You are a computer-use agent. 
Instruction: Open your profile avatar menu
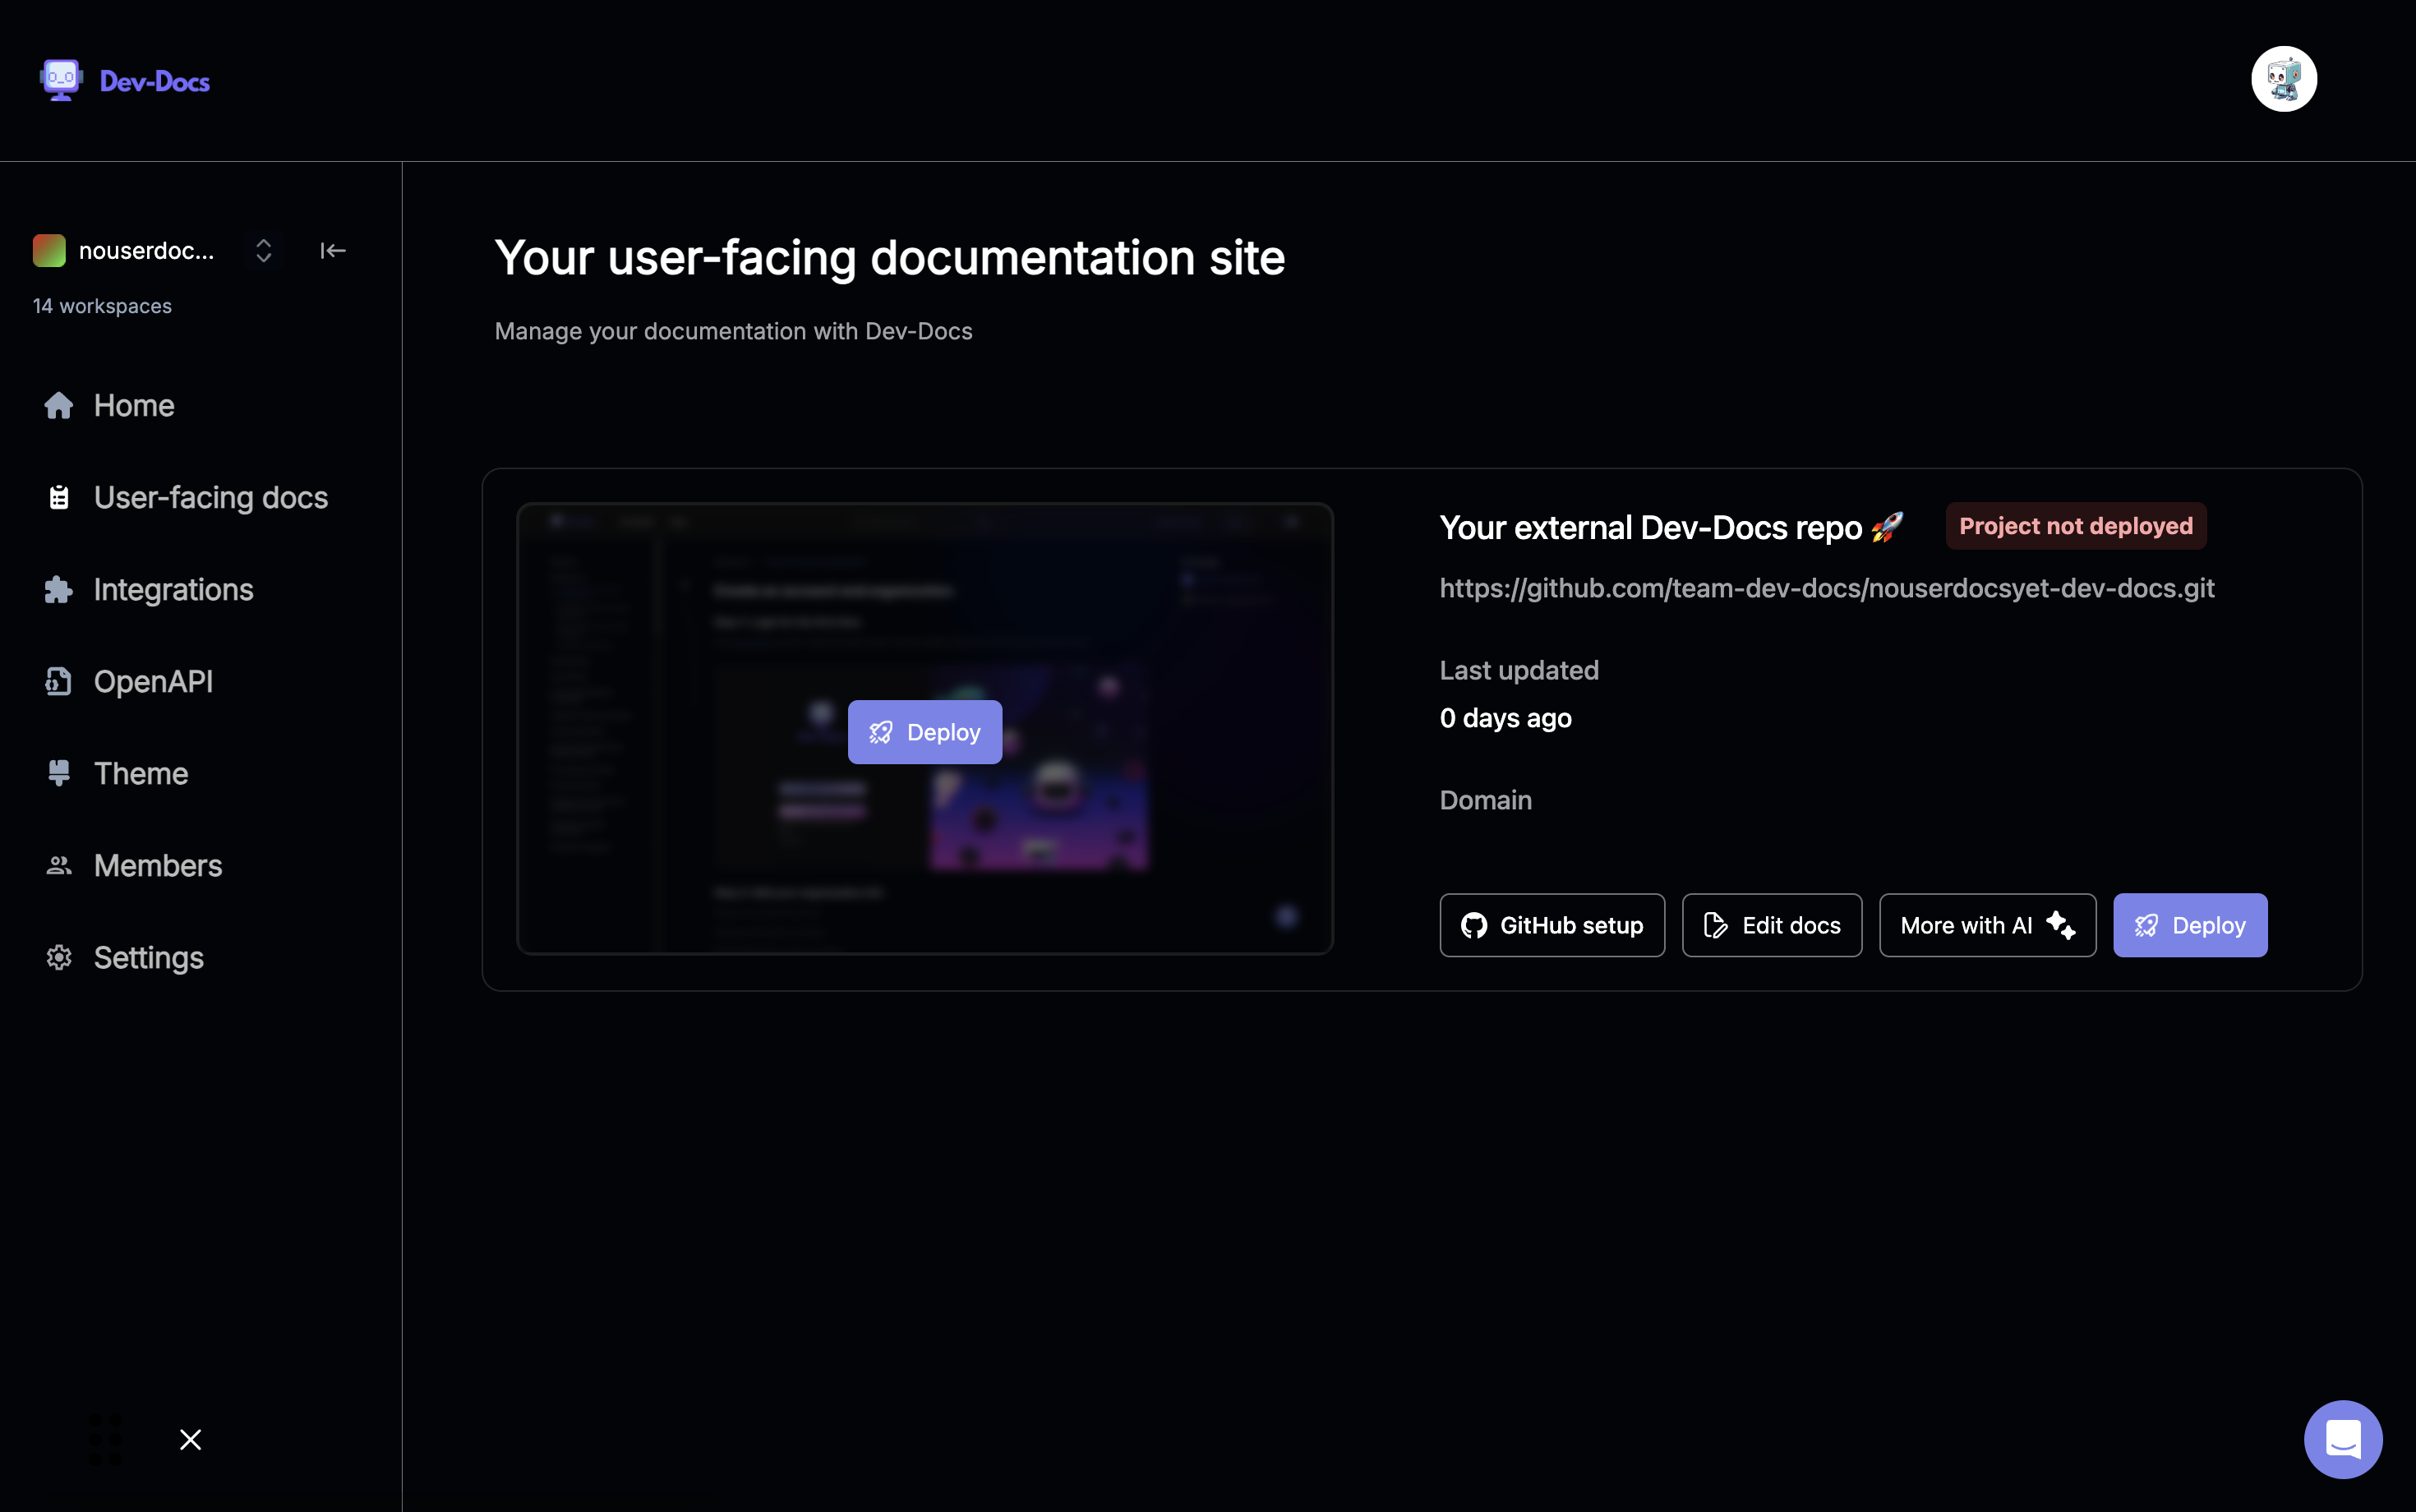[2283, 78]
